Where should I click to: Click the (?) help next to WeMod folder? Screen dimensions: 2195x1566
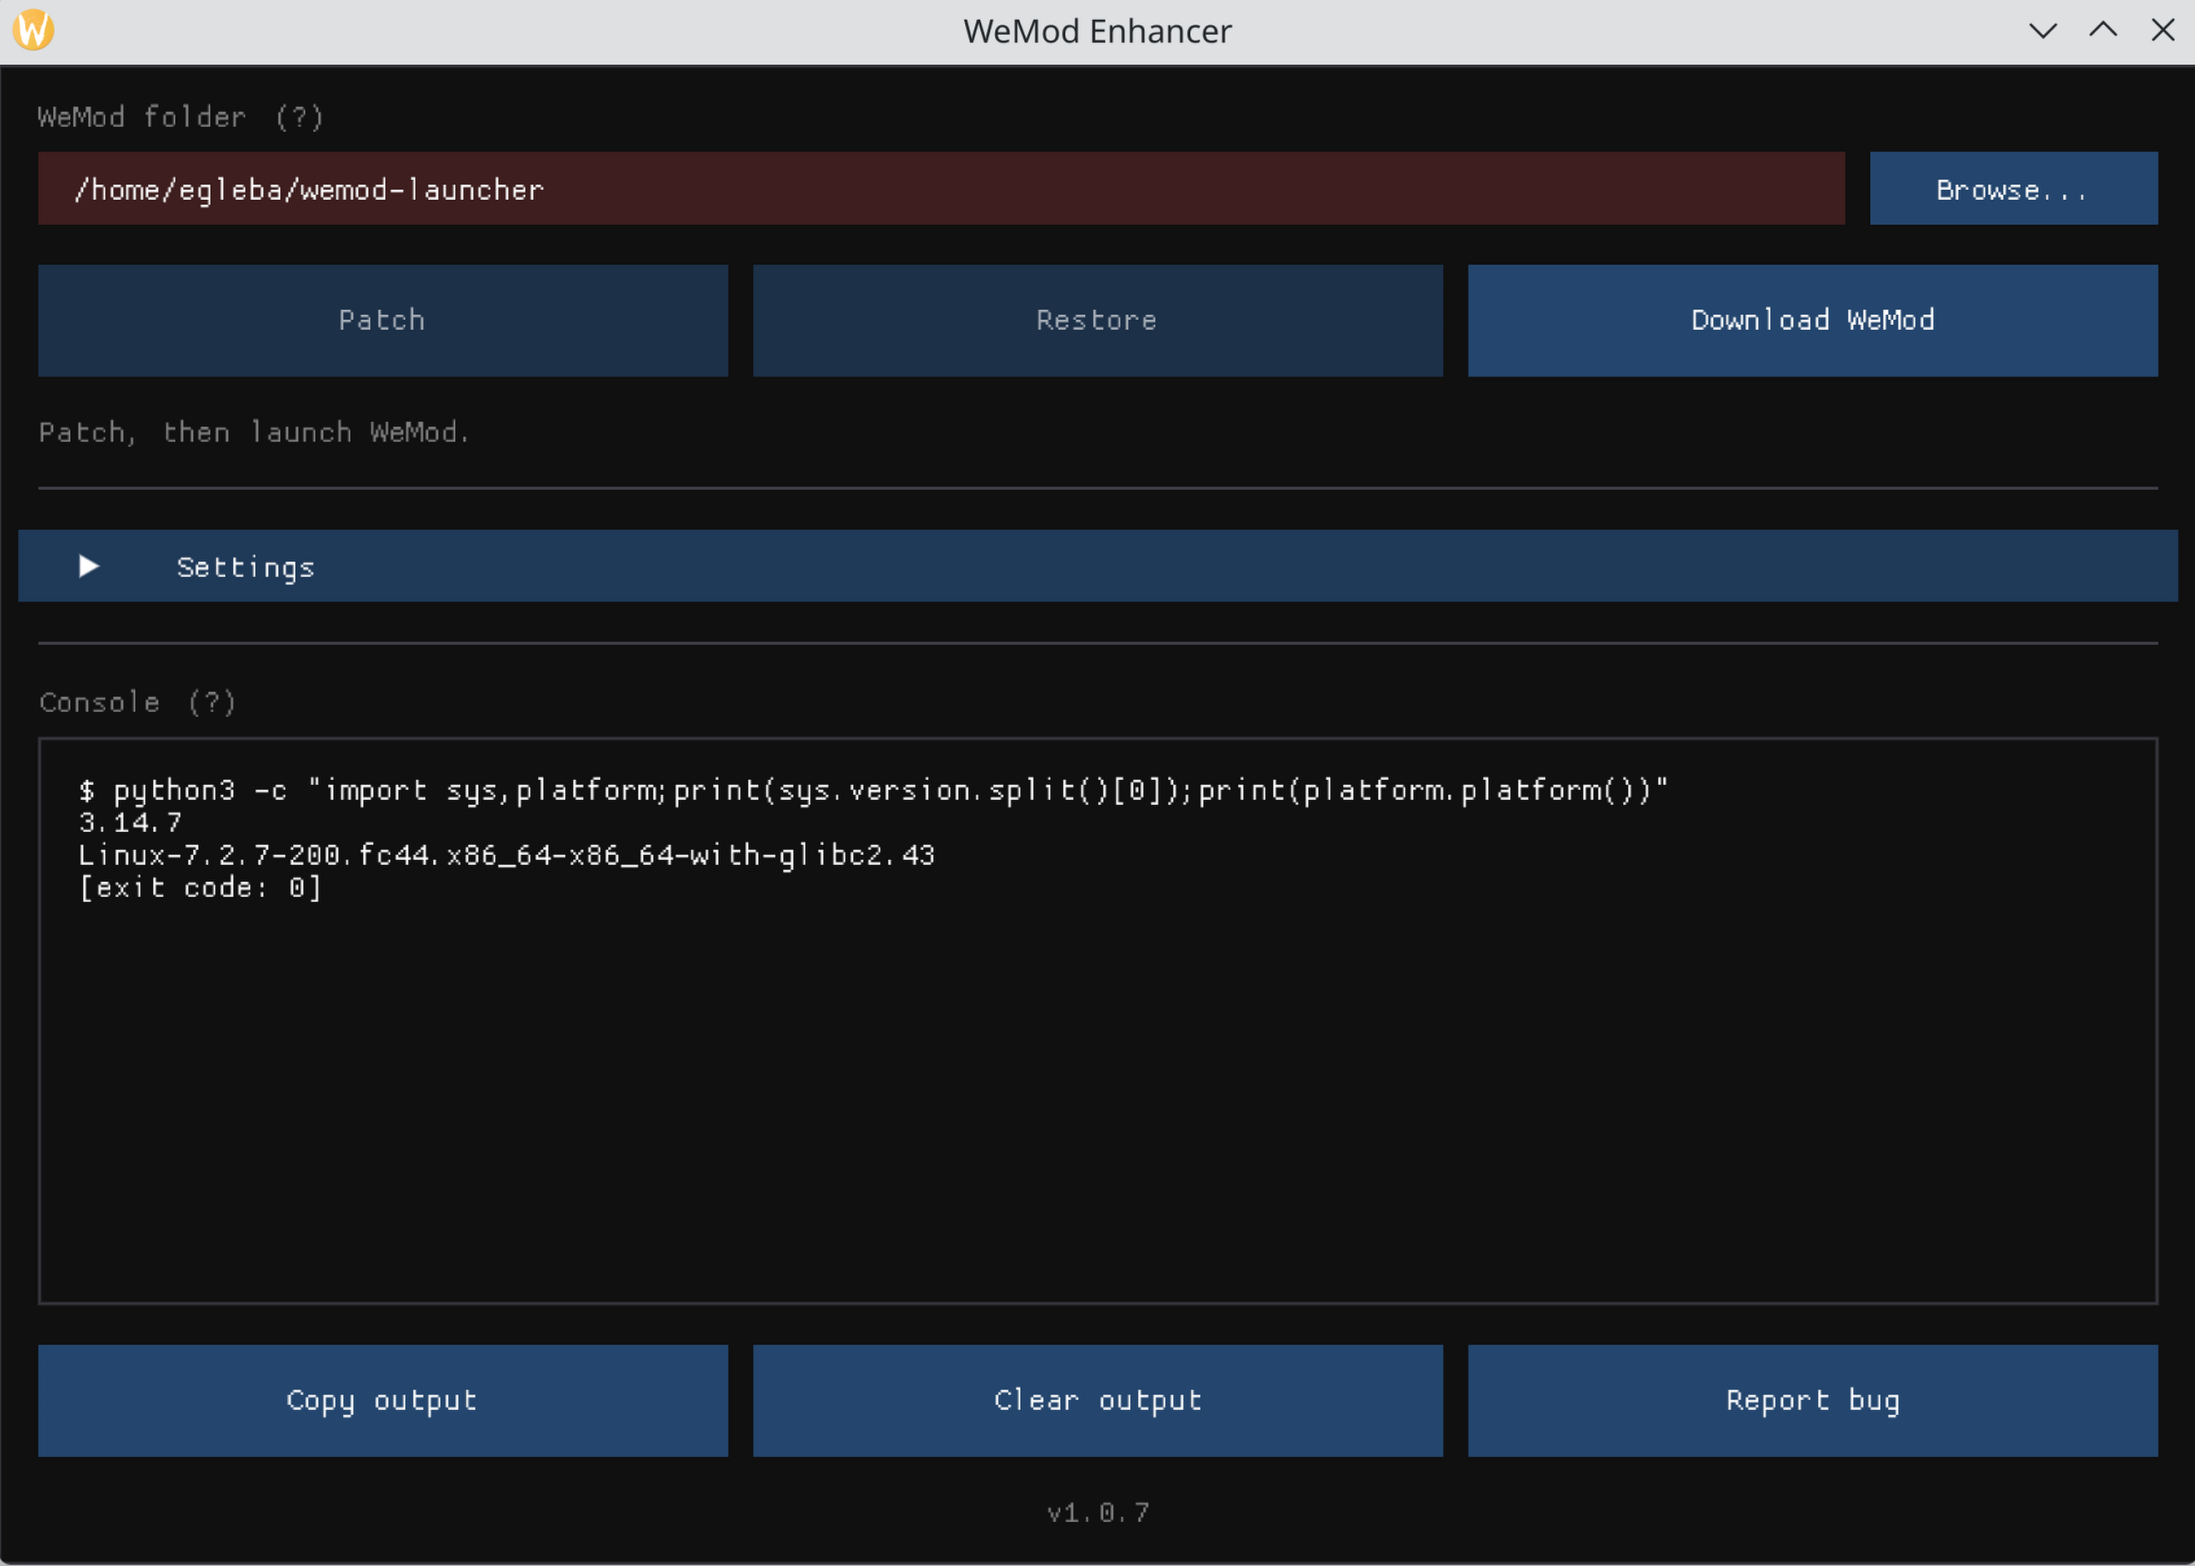(299, 117)
